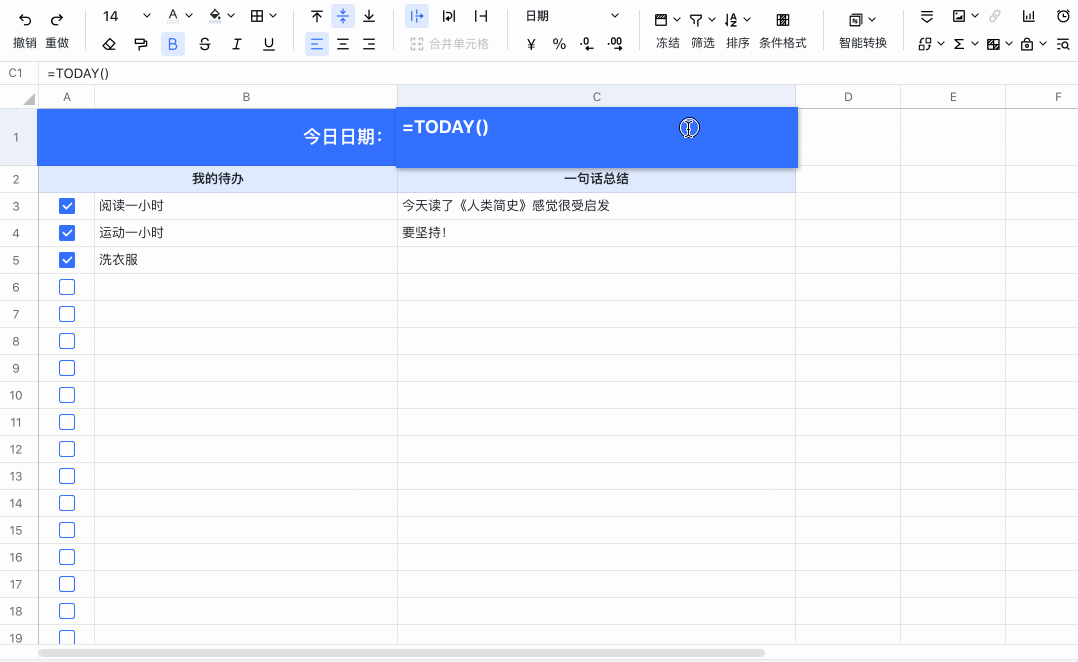Image resolution: width=1078 pixels, height=662 pixels.
Task: Toggle strikethrough formatting
Action: [204, 44]
